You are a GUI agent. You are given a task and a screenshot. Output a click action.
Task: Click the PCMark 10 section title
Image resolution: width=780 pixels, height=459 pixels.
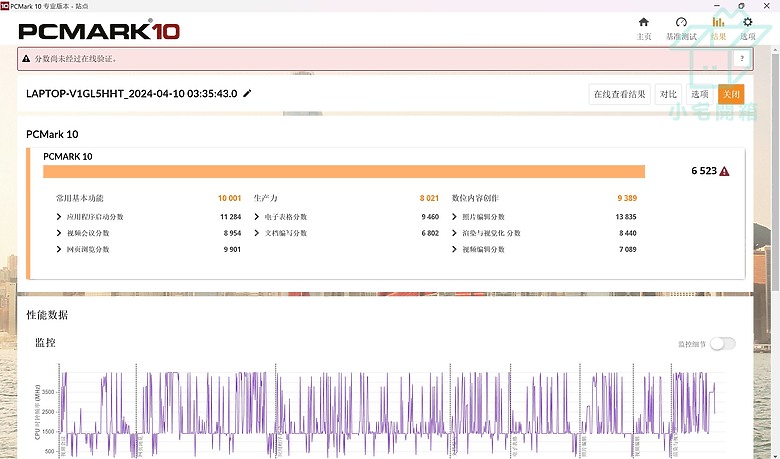(x=52, y=134)
